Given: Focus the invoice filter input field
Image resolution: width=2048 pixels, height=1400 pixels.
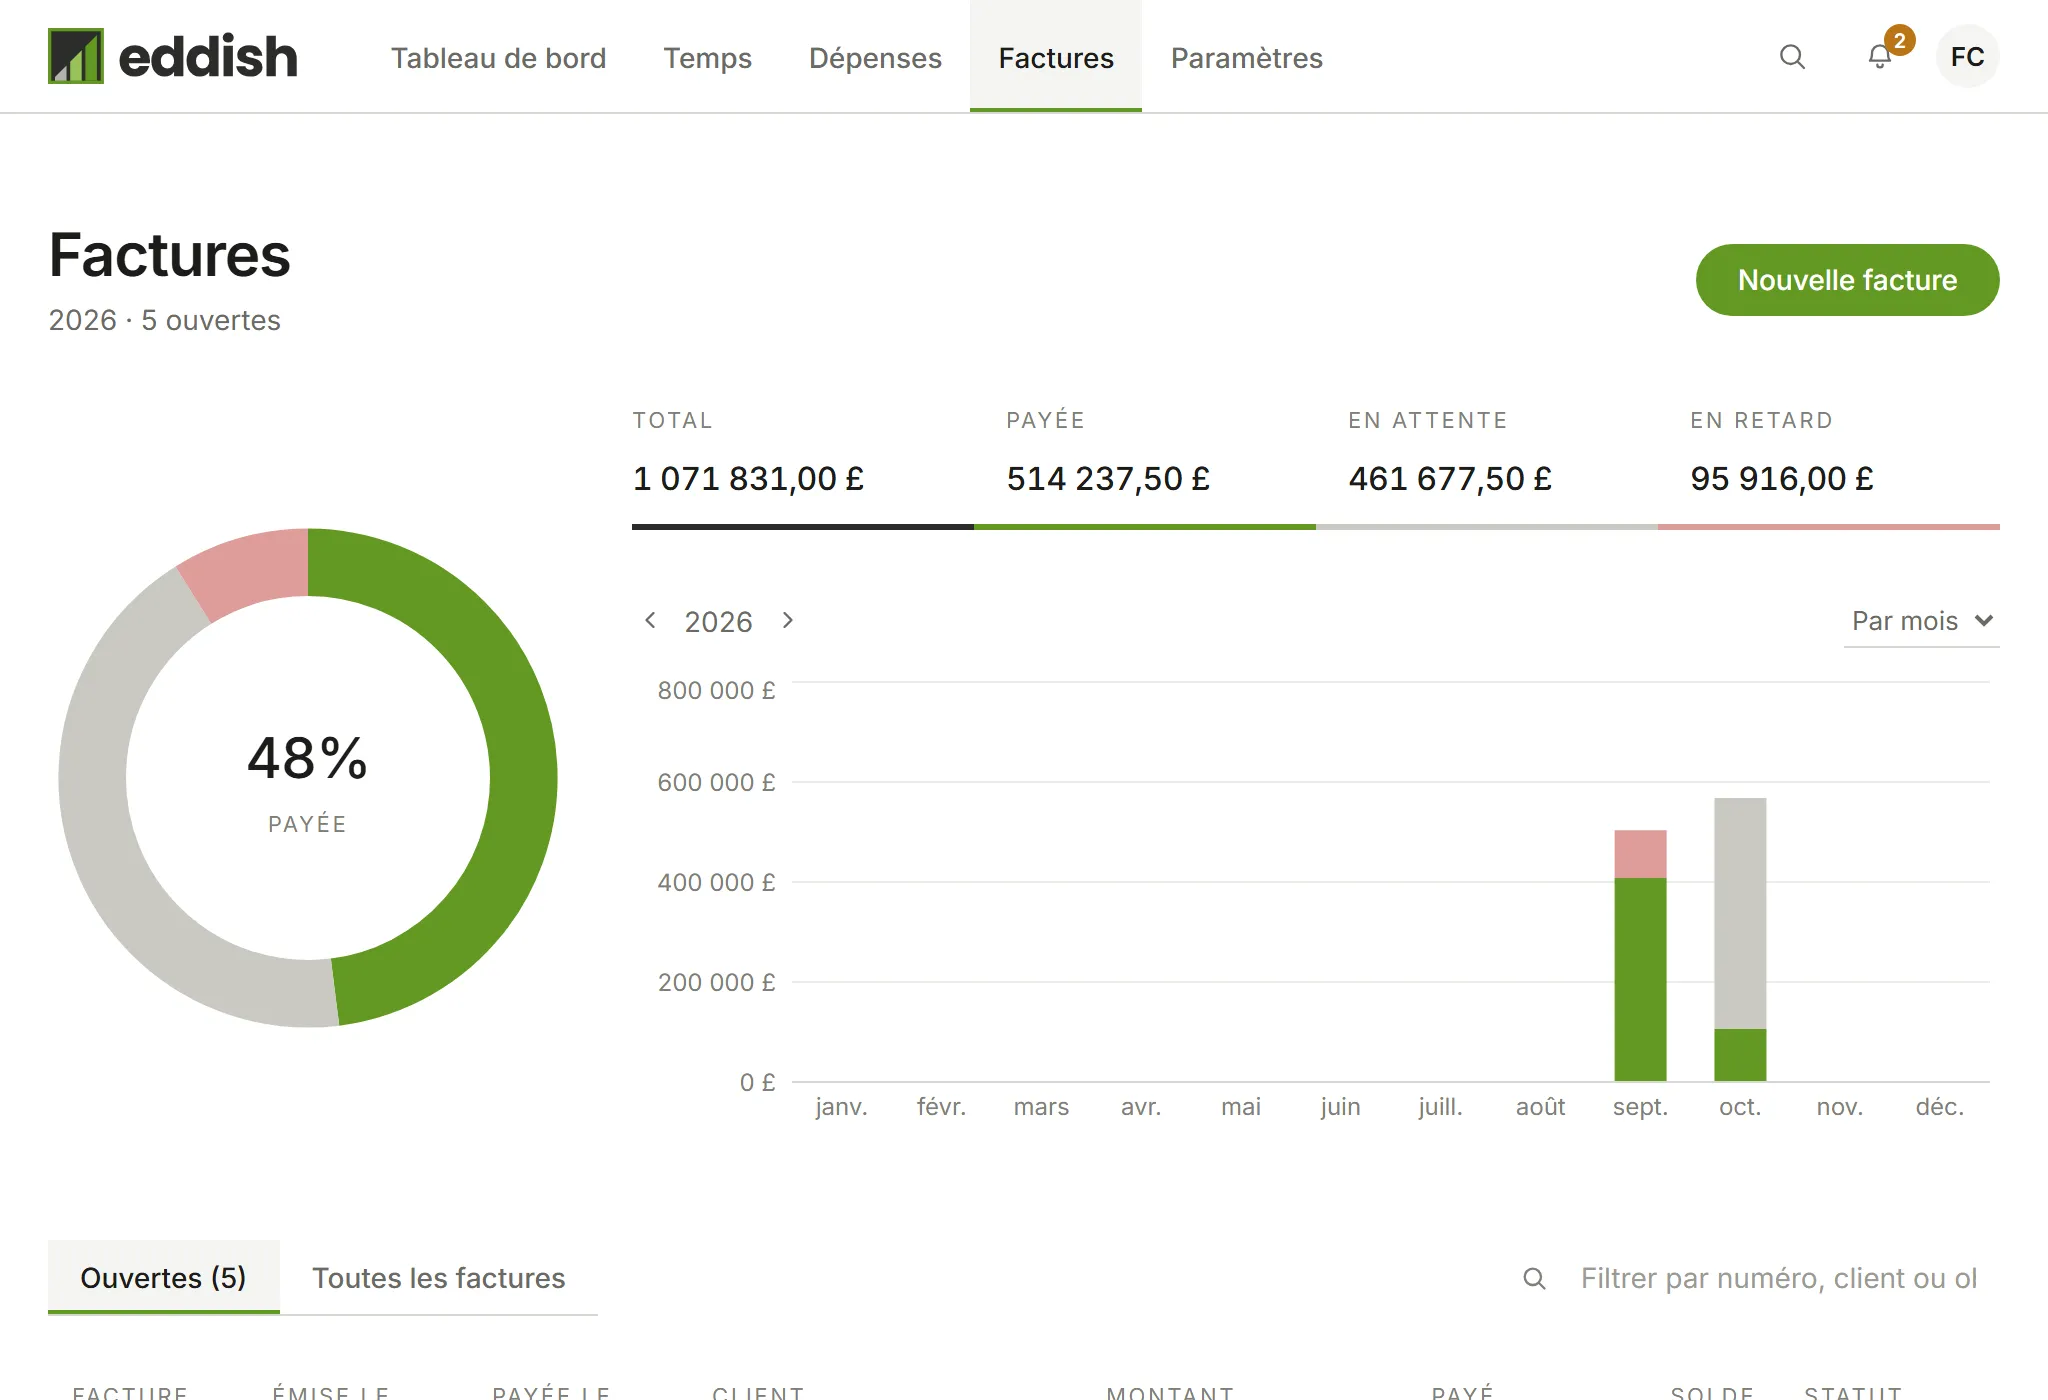Looking at the screenshot, I should [1778, 1278].
